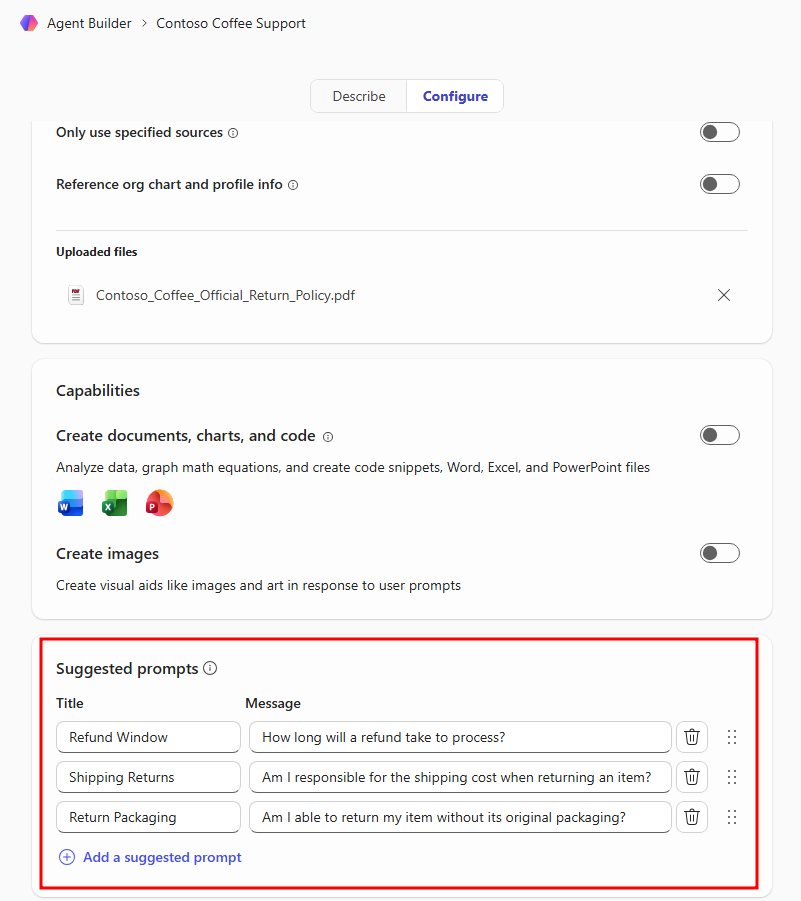The image size is (801, 901).
Task: Delete the Refund Window suggested prompt
Action: [x=691, y=737]
